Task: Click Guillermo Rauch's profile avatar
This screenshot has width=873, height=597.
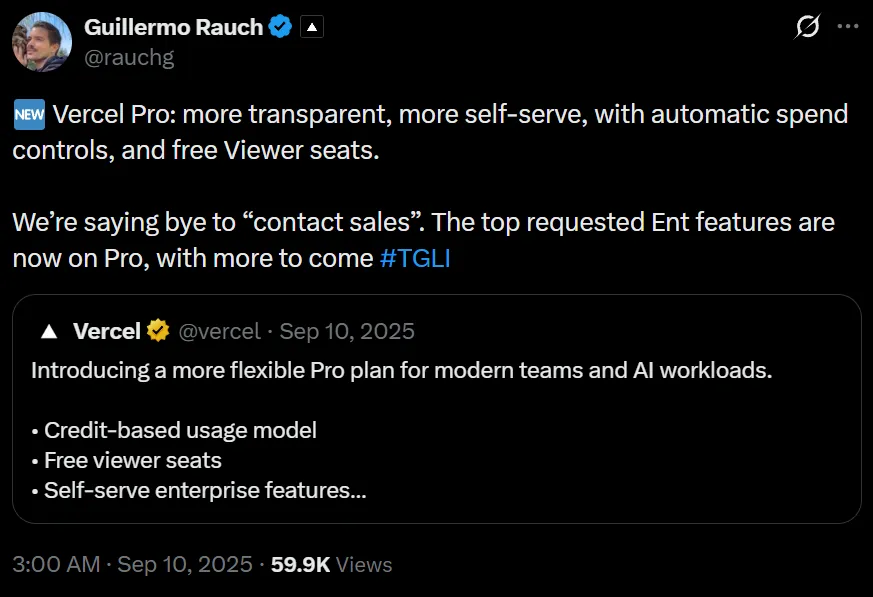Action: point(41,42)
